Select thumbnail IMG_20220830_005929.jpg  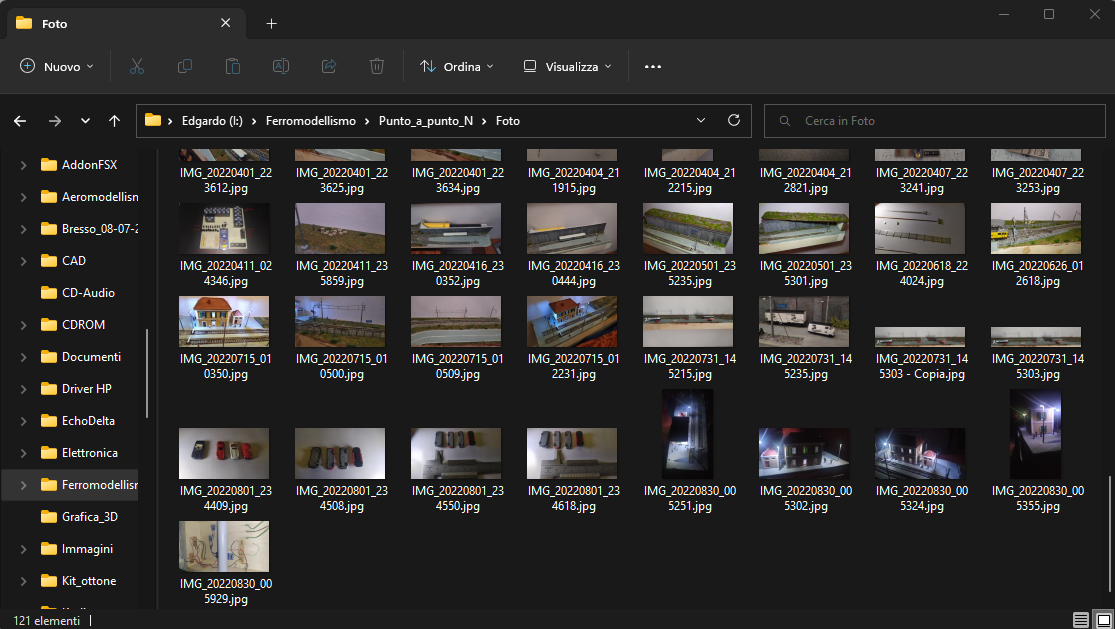(x=224, y=547)
